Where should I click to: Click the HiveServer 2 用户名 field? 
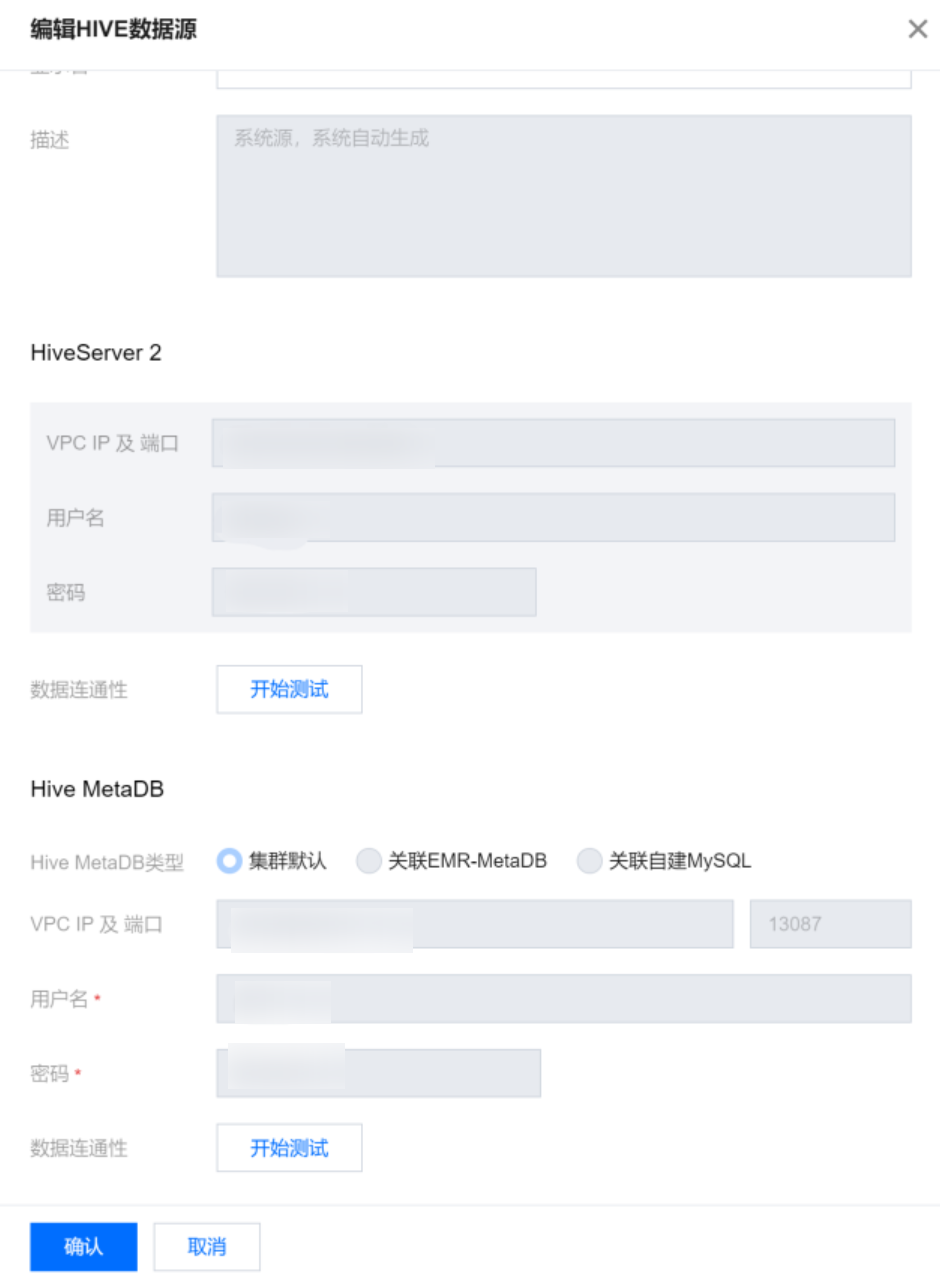coord(553,517)
